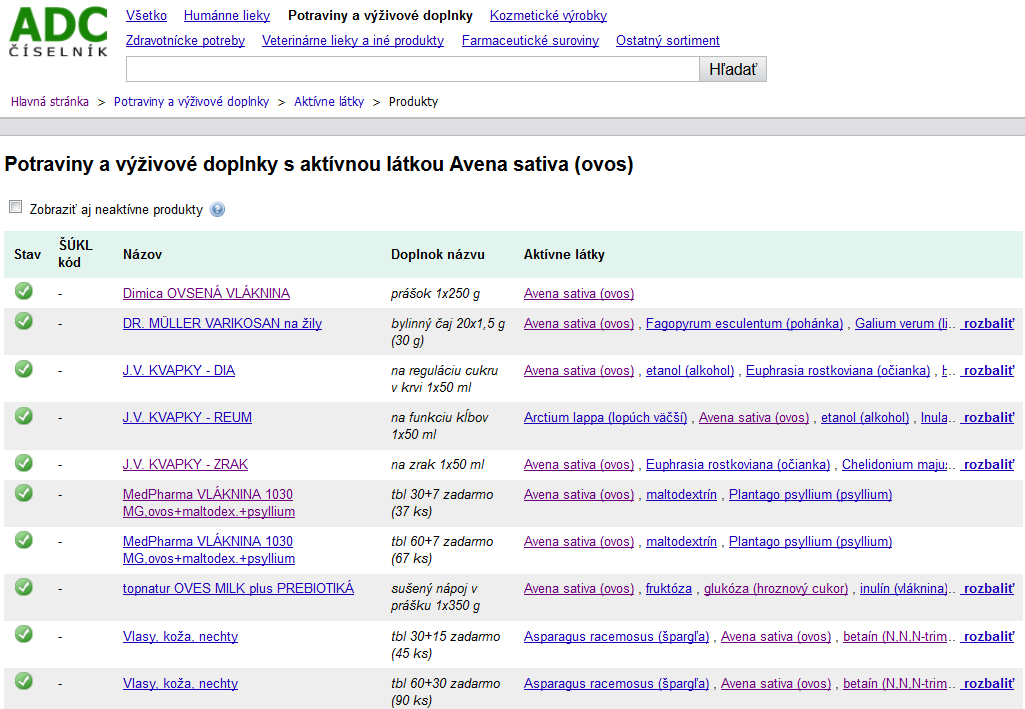Go to Potraviny a výživové doplnky breadcrumb
Viewport: 1025px width, 709px height.
[192, 101]
